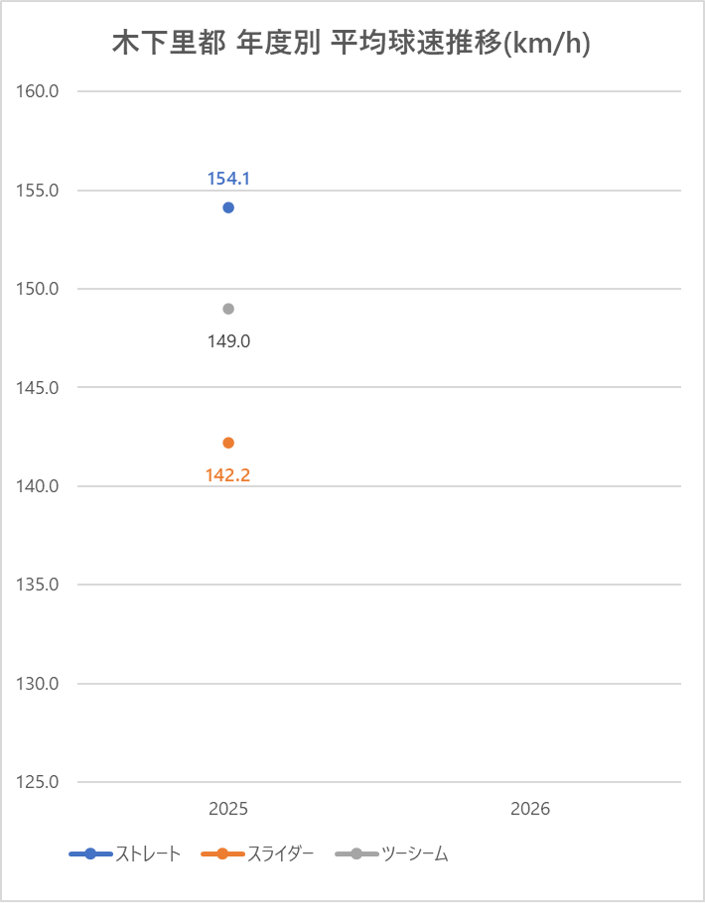Click the gray ツーシーム data point
Screen dimensions: 705x903
228,309
